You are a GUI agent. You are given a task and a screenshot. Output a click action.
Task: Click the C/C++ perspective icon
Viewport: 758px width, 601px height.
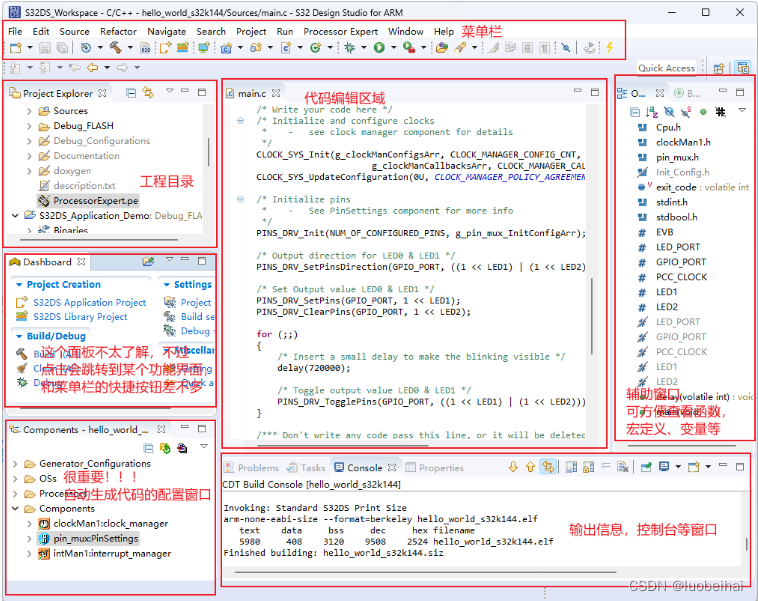coord(743,68)
